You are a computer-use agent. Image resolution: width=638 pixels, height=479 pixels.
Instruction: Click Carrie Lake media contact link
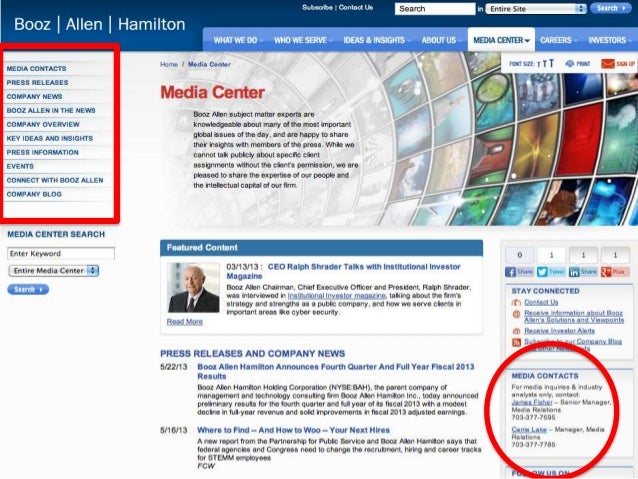529,430
